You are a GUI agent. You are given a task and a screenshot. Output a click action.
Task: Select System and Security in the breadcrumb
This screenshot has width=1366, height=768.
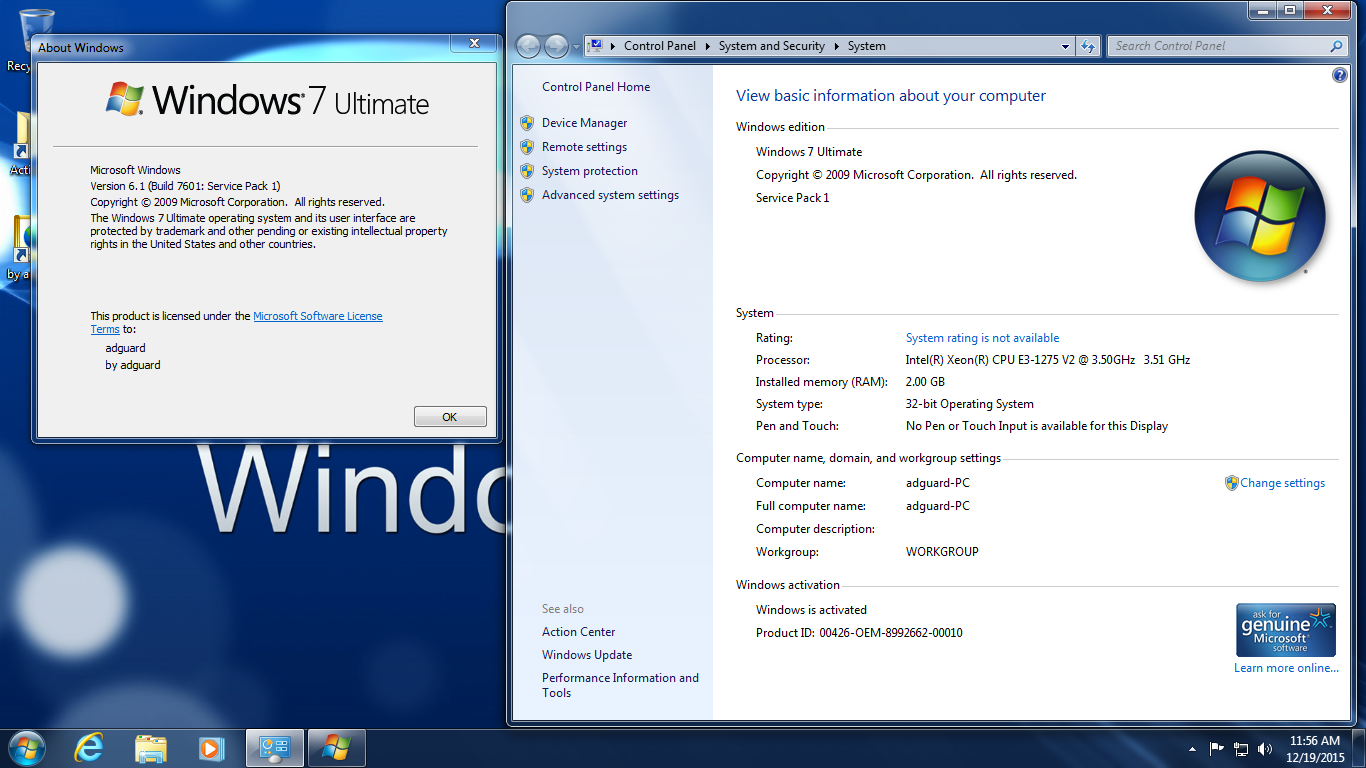(x=771, y=46)
